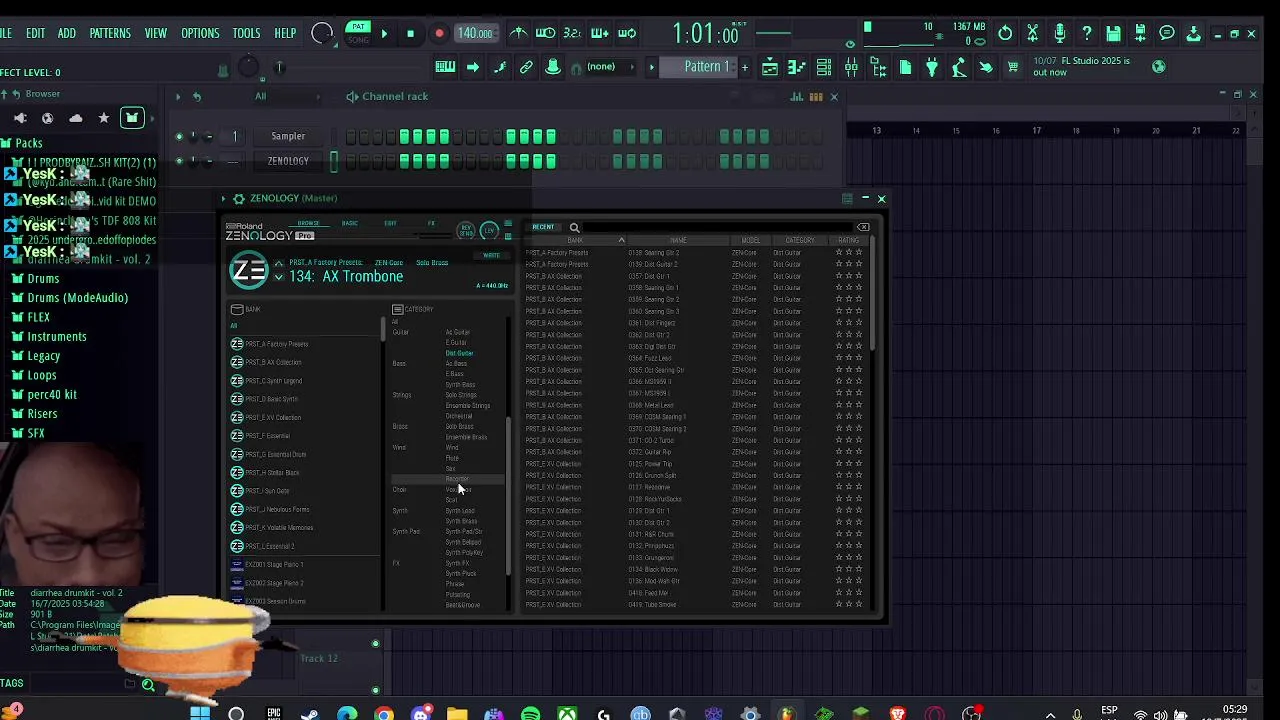
Task: Select Synth Lead category in ZENOLOGY
Action: click(x=460, y=511)
